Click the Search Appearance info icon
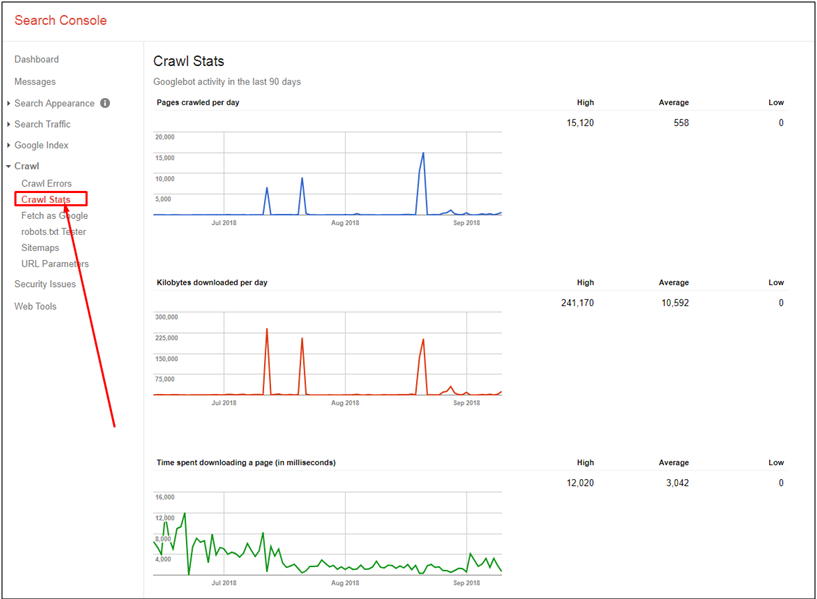The width and height of the screenshot is (817, 599). (x=105, y=103)
